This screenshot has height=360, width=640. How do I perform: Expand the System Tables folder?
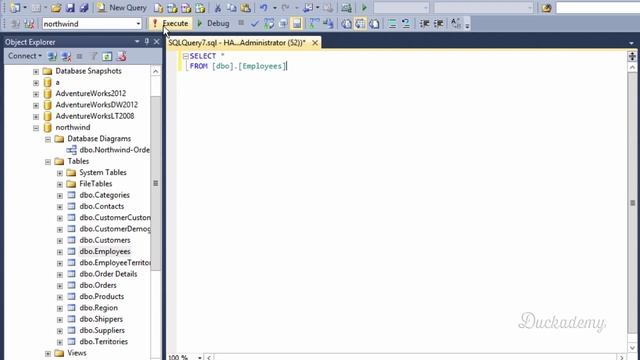(x=60, y=173)
